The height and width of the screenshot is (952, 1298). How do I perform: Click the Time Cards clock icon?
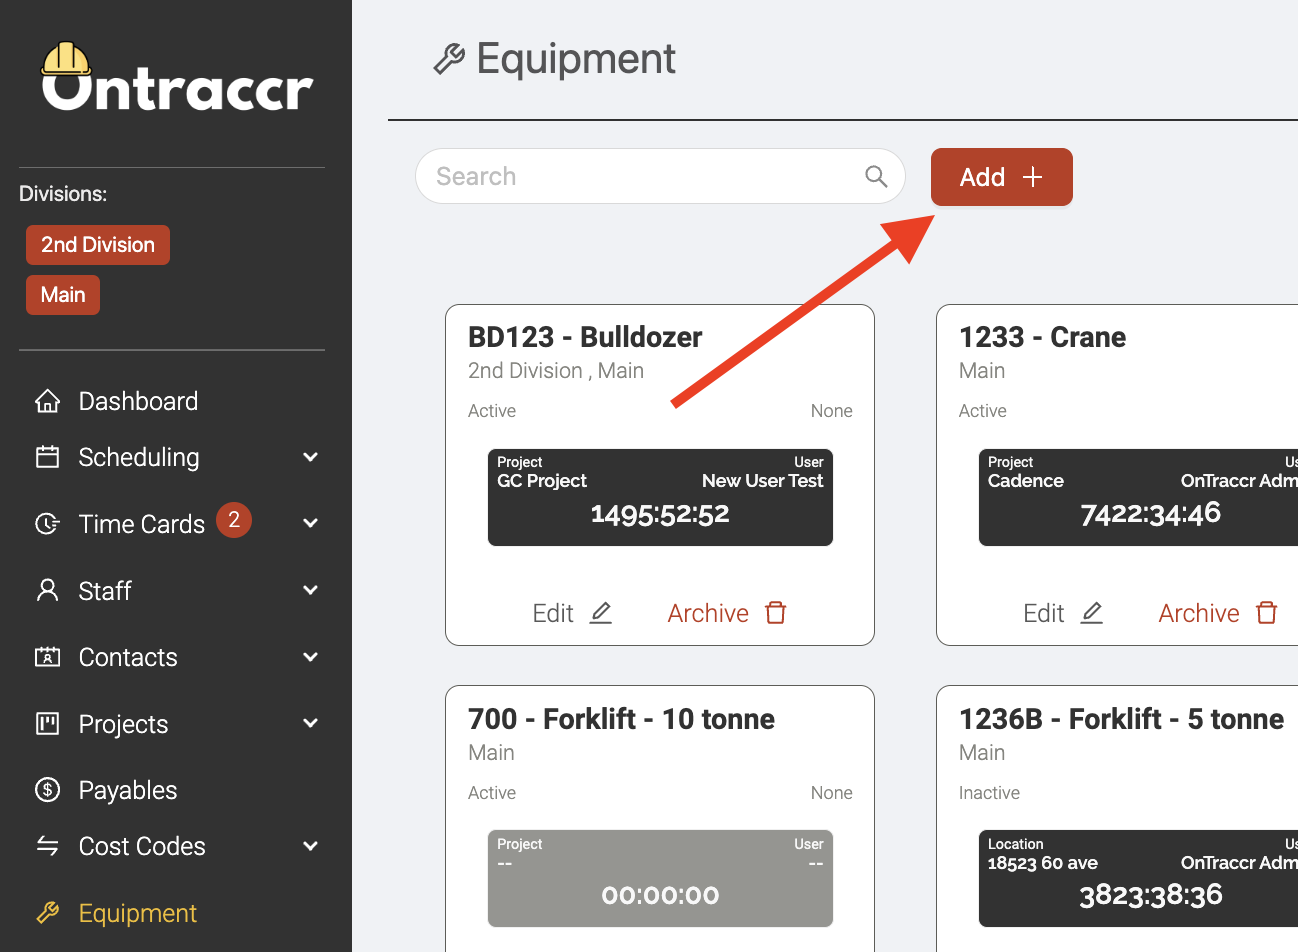(x=47, y=523)
